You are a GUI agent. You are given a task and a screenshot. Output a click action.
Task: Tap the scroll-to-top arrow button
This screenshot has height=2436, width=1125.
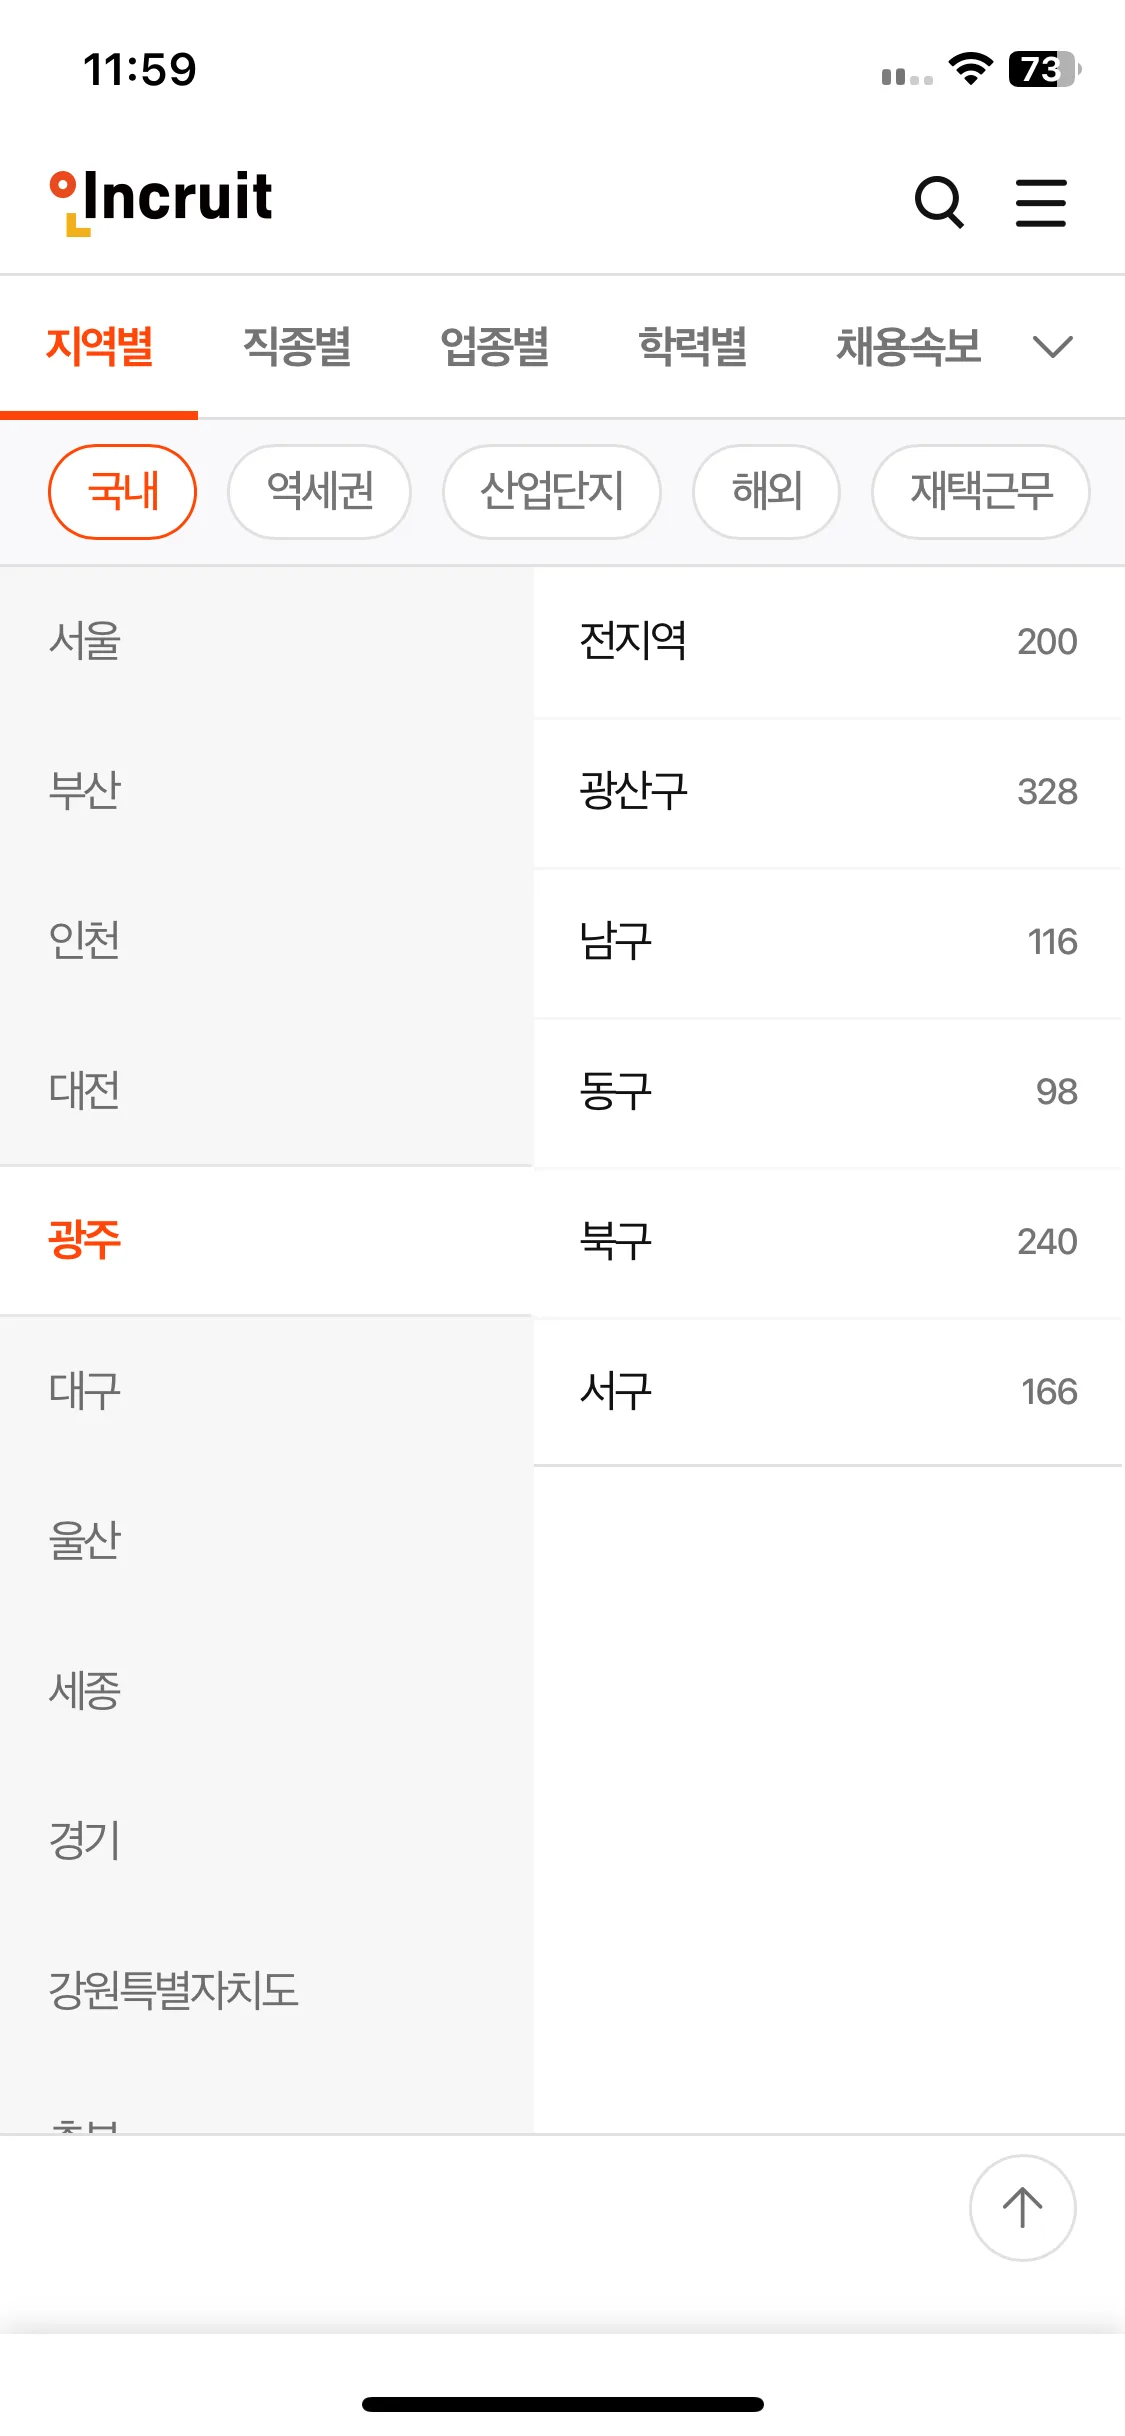1022,2207
